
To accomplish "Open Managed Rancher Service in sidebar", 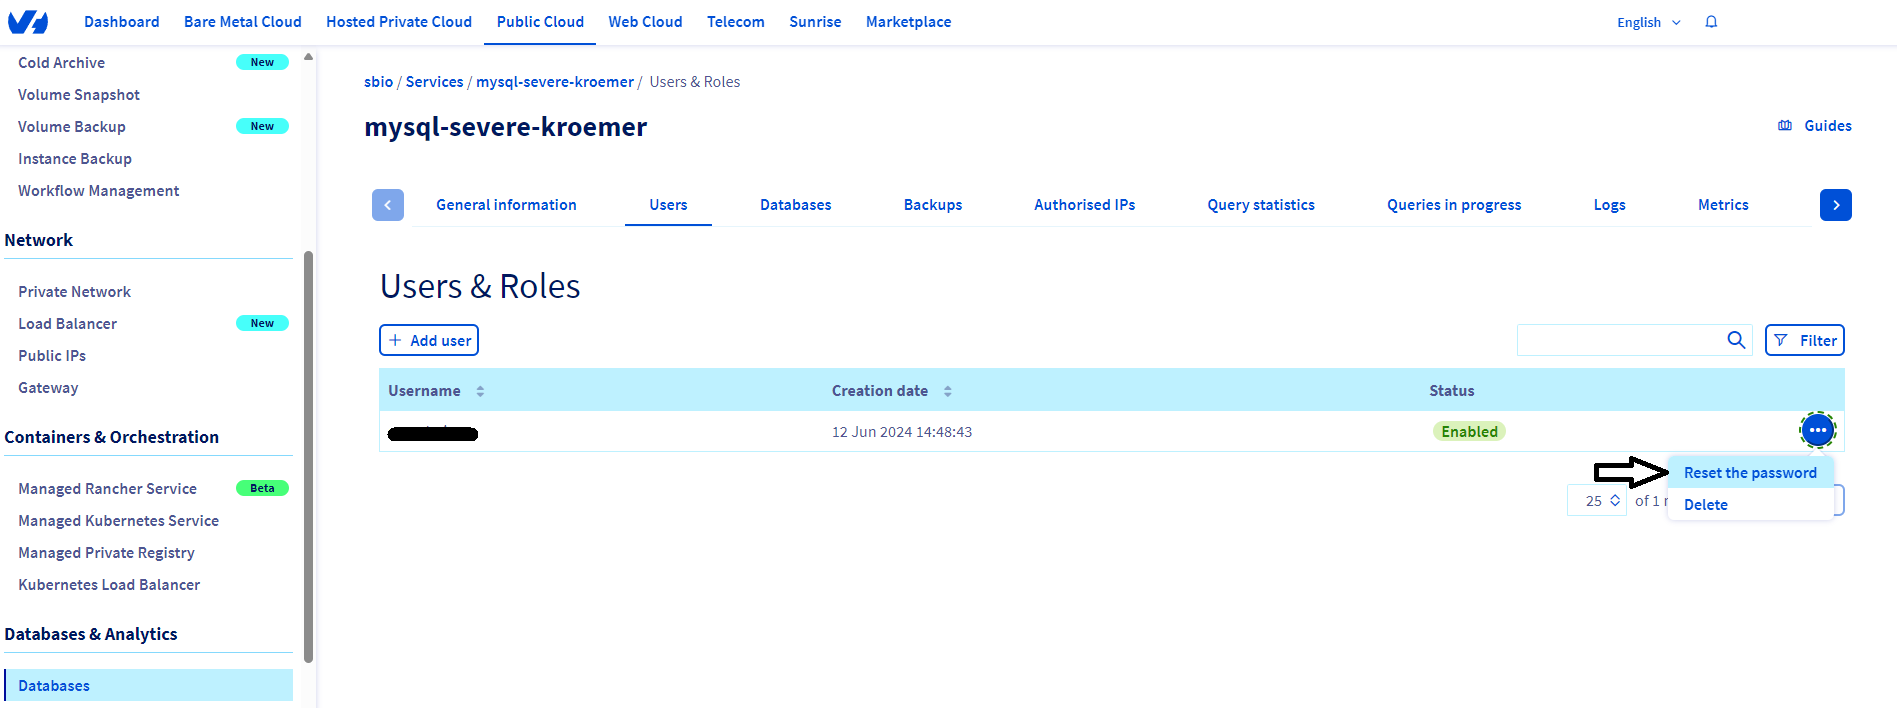I will (x=107, y=489).
